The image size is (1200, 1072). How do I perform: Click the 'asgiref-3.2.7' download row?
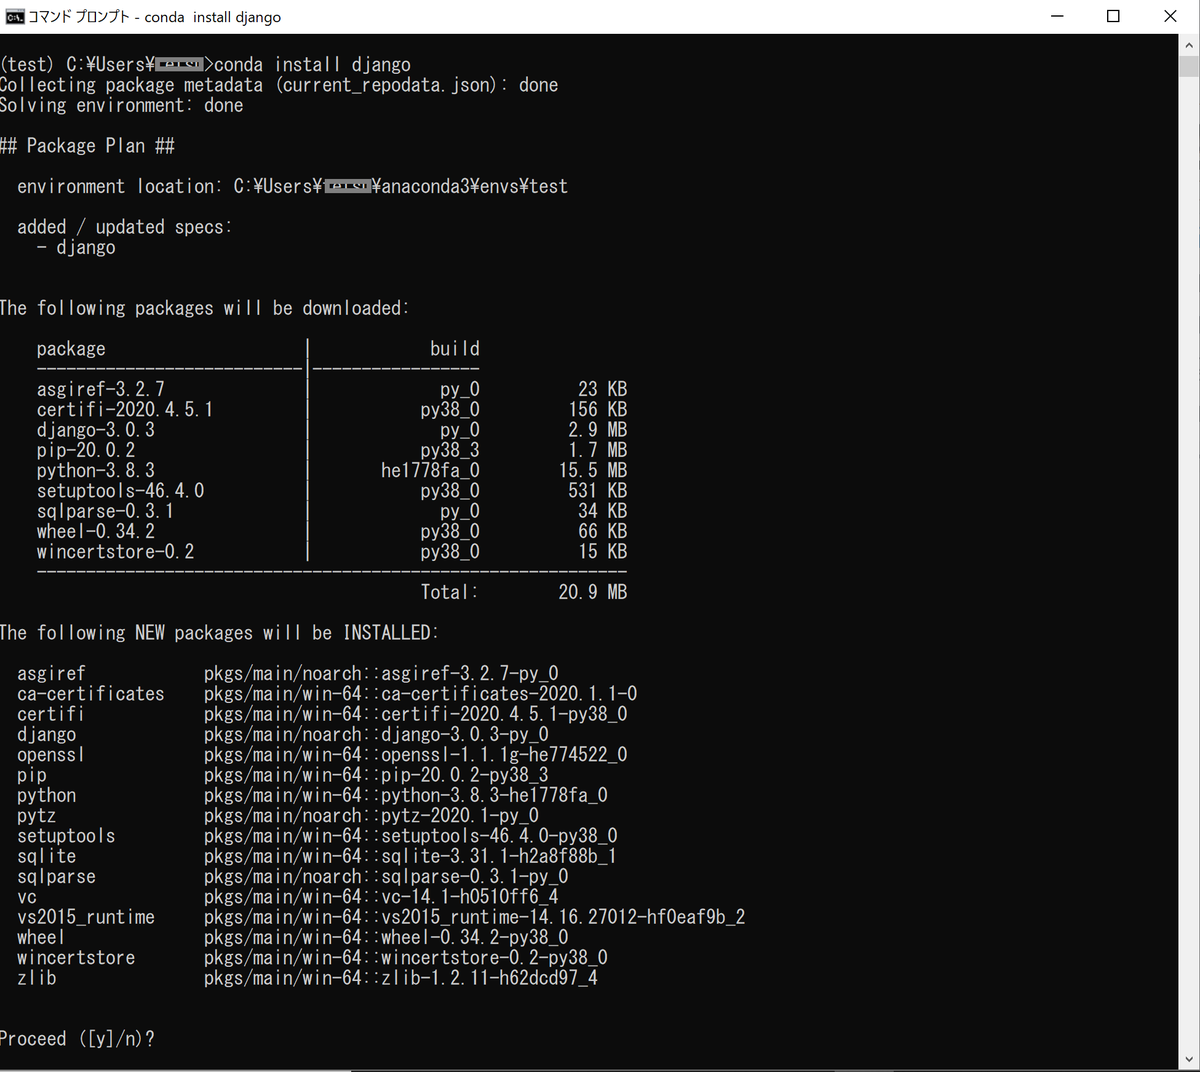(332, 389)
